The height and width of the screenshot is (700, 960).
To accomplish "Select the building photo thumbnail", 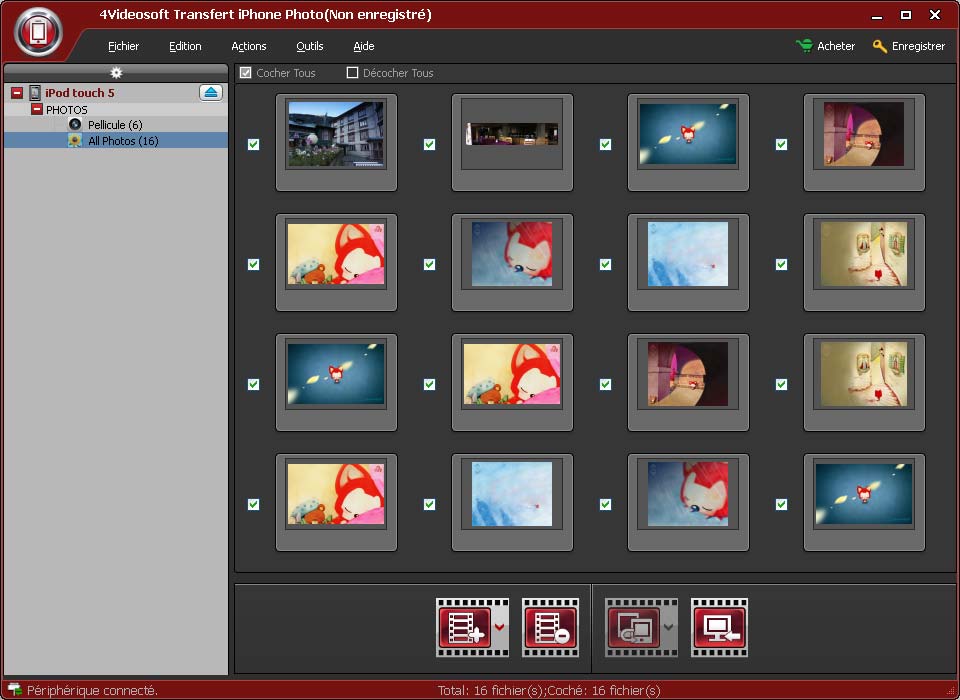I will click(x=336, y=134).
